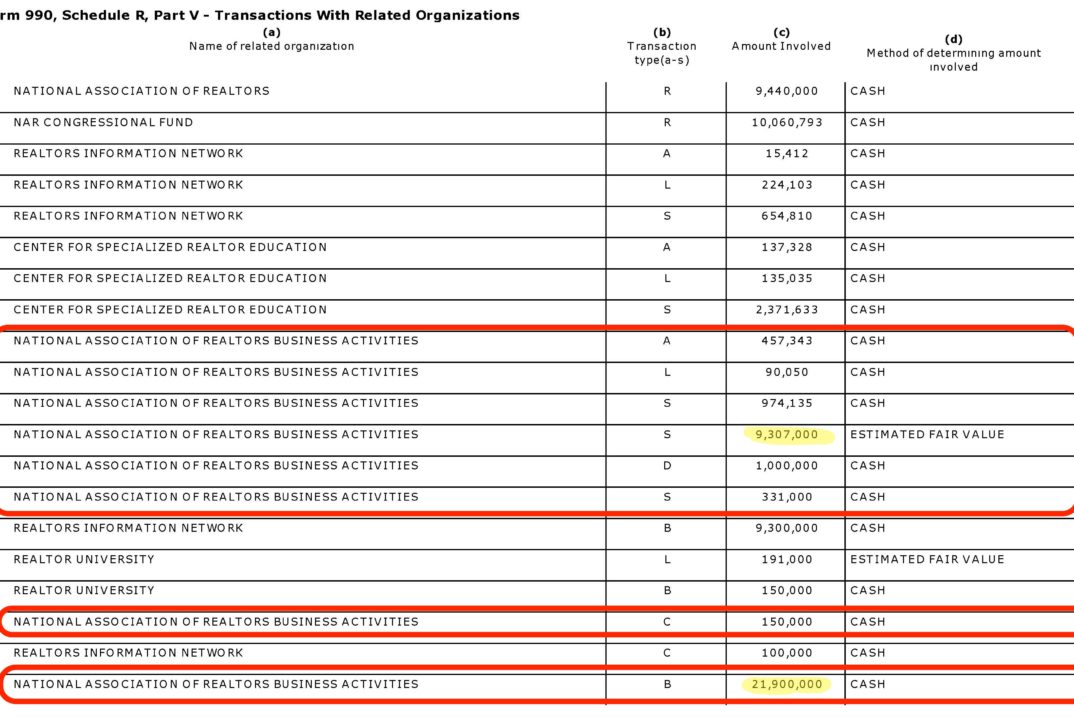Image resolution: width=1074 pixels, height=720 pixels.
Task: Click 'REALTOR UNIVERSITY' in the 191,000 row
Action: pyautogui.click(x=84, y=559)
